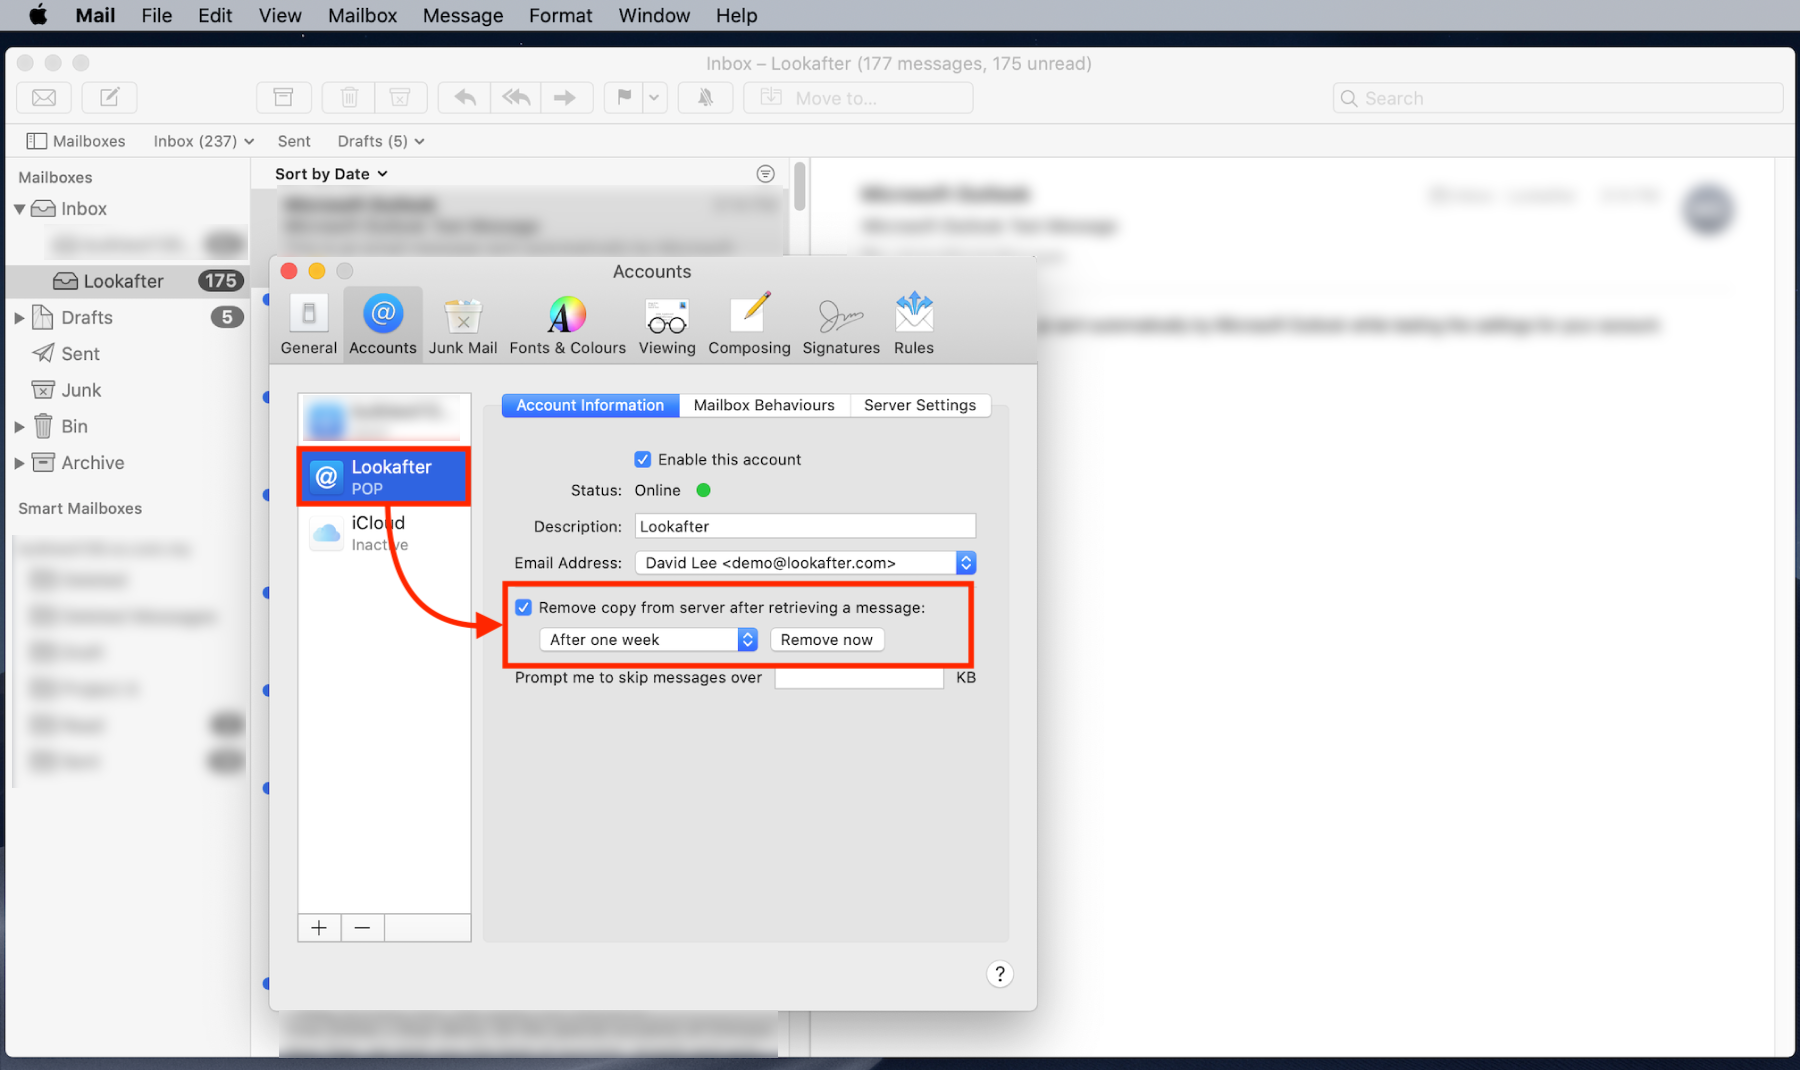This screenshot has width=1800, height=1070.
Task: Open the Email Address dropdown
Action: tap(805, 563)
